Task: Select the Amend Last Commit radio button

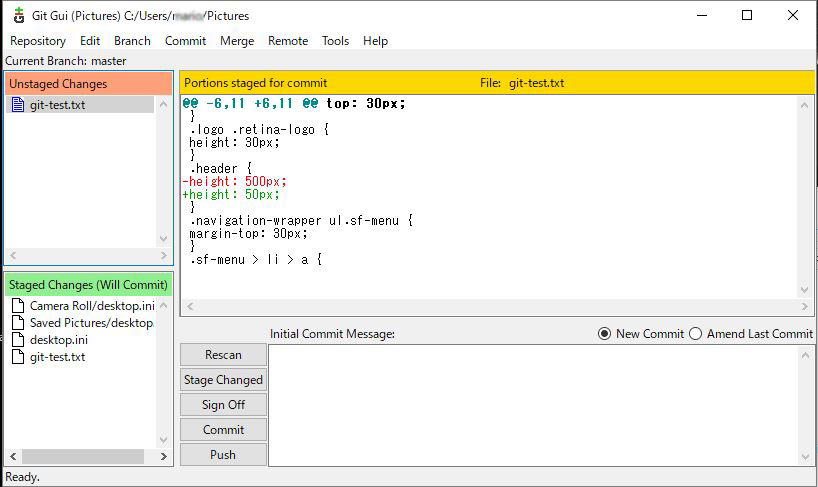Action: pos(695,334)
